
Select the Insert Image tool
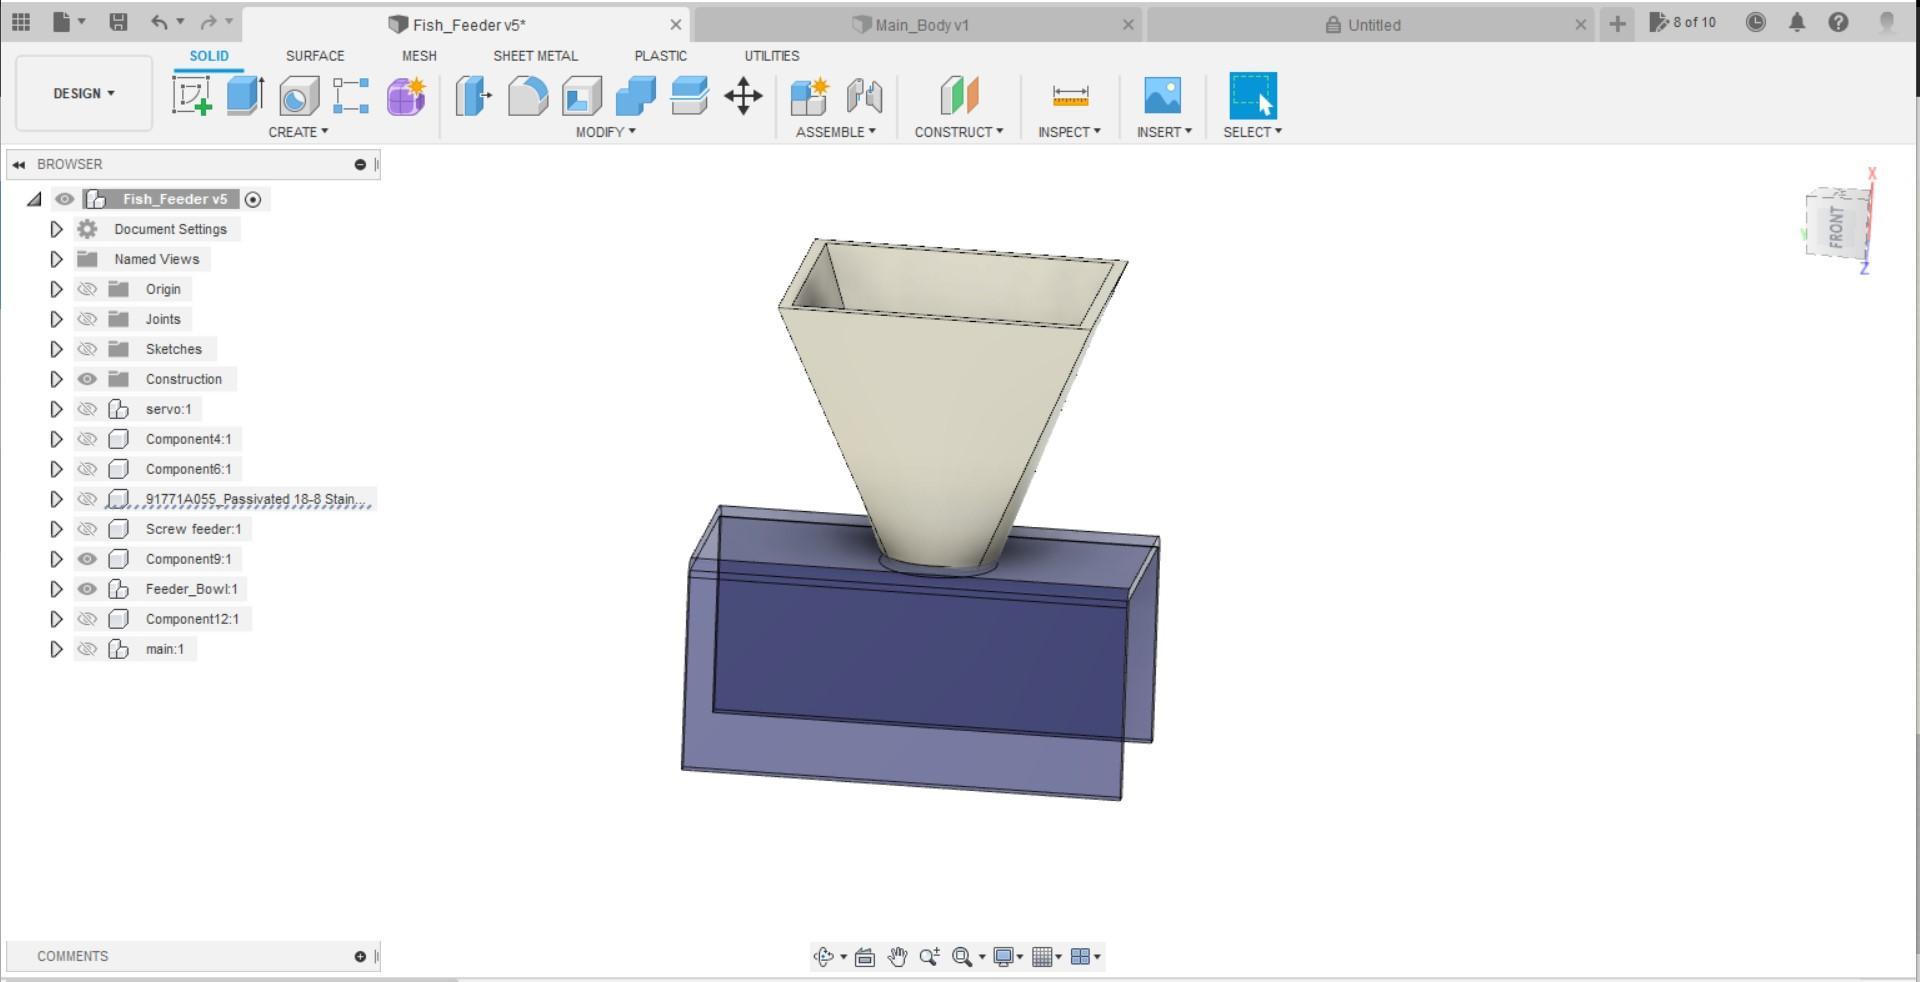click(1162, 96)
